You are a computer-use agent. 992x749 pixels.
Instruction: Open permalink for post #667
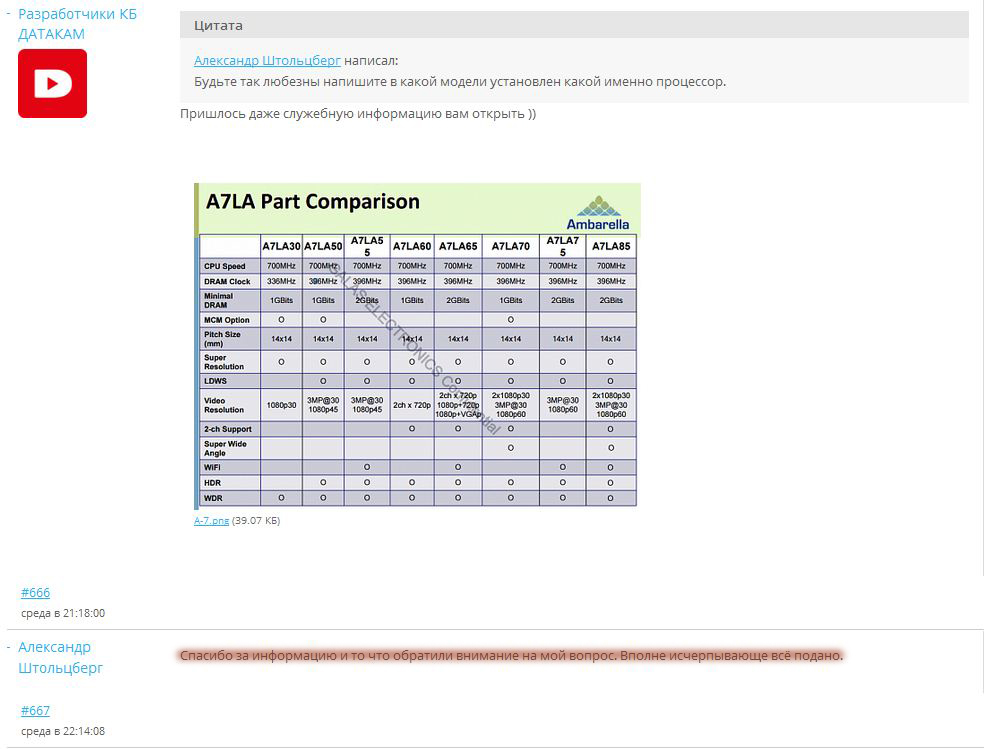(35, 711)
